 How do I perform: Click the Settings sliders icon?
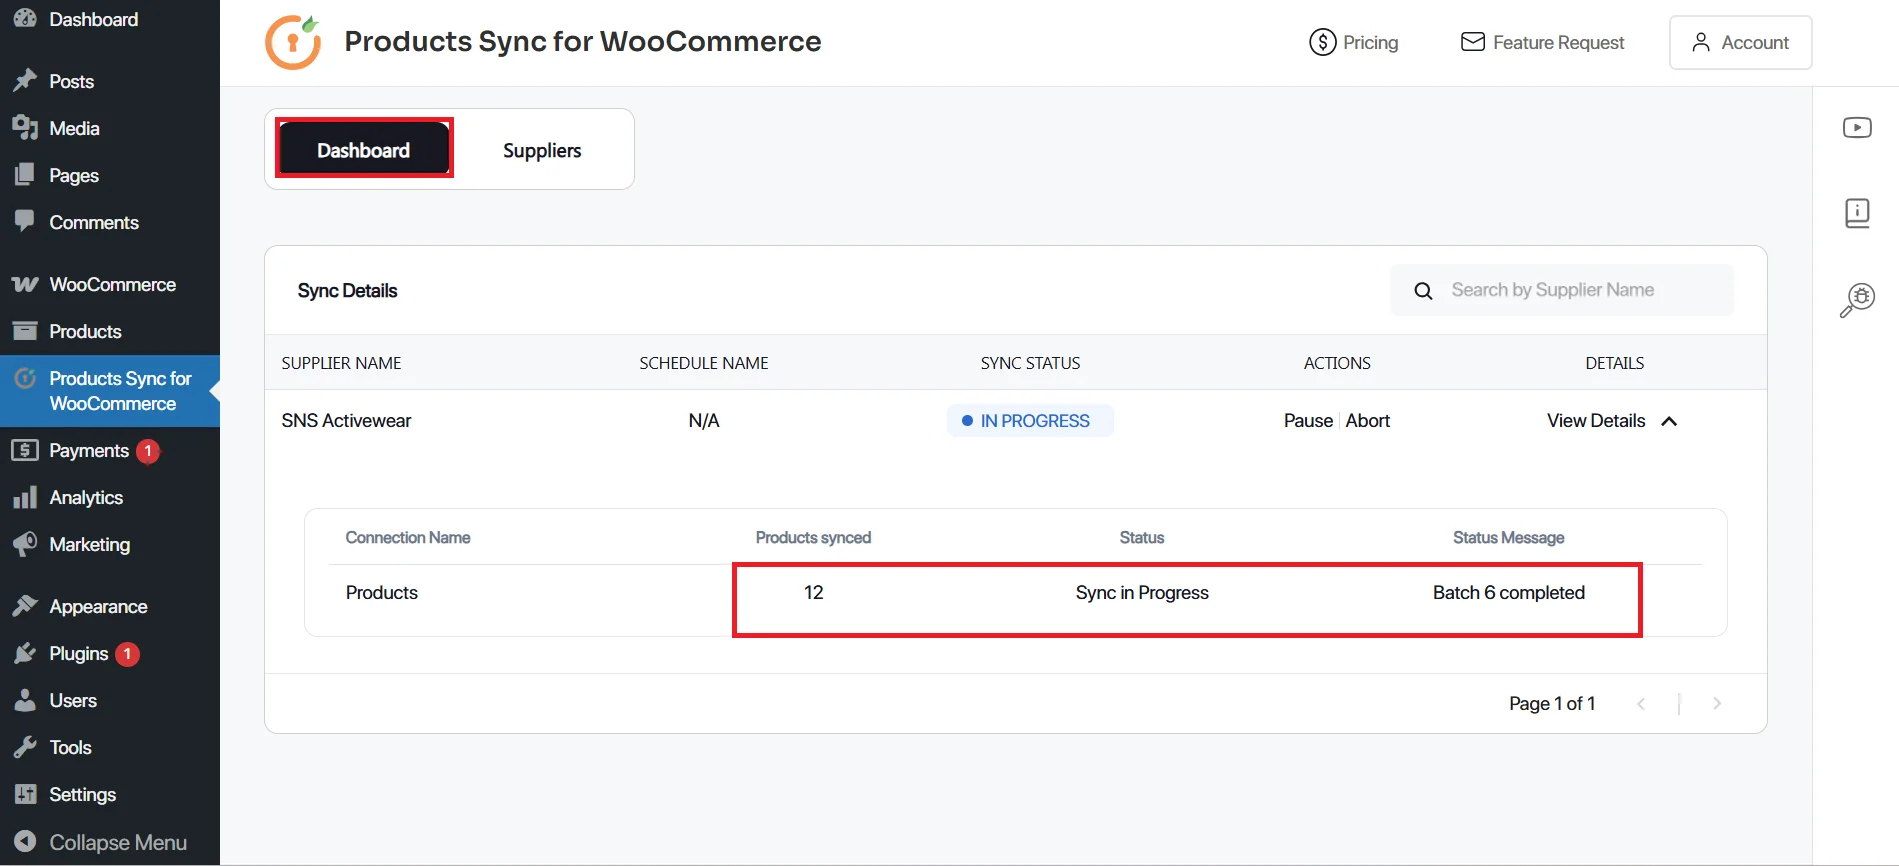pyautogui.click(x=25, y=794)
